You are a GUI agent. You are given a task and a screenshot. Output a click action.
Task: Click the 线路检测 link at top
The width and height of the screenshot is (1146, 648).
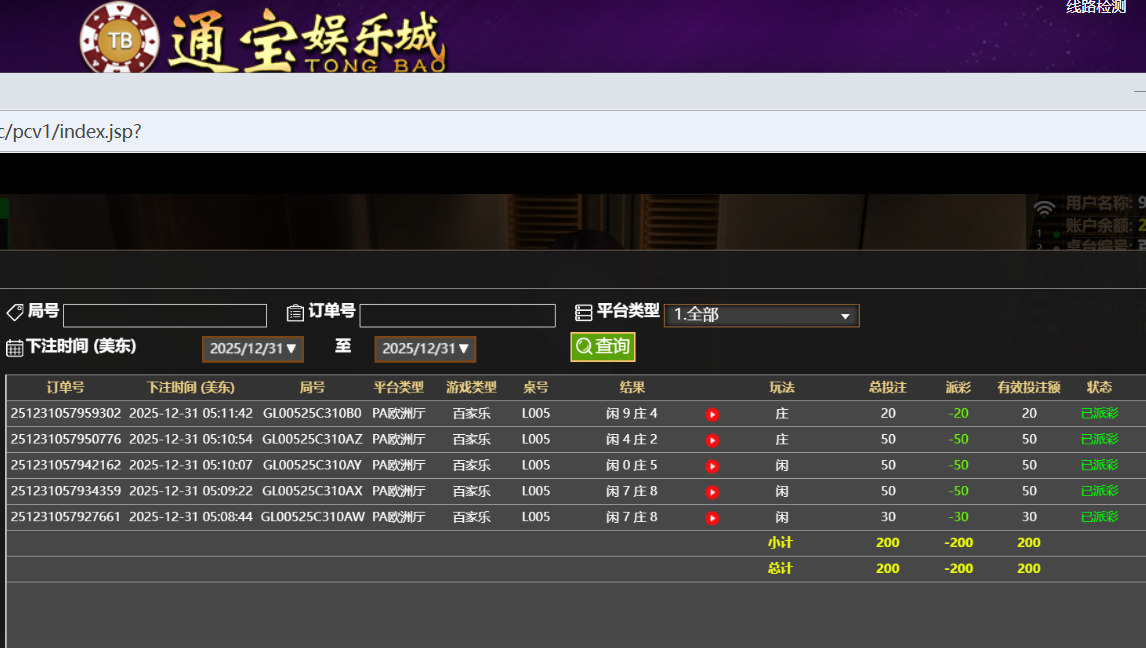(x=1095, y=7)
